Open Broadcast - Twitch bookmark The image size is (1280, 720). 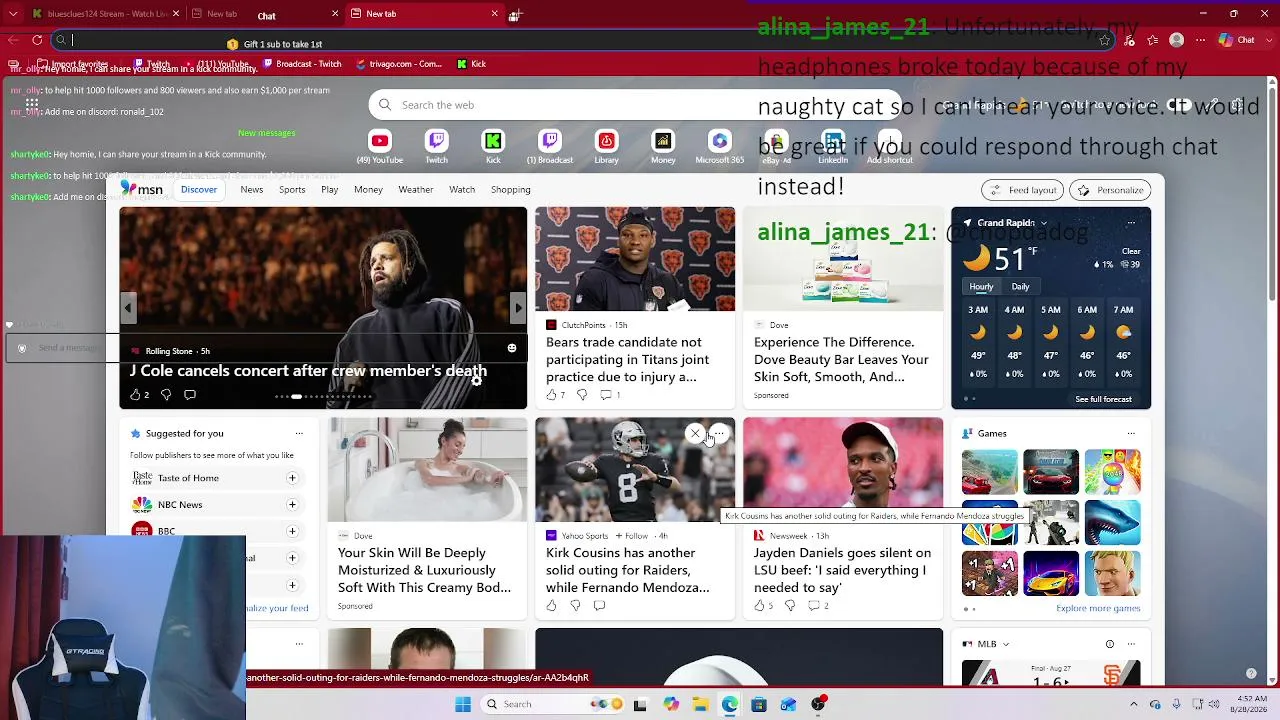coord(302,64)
